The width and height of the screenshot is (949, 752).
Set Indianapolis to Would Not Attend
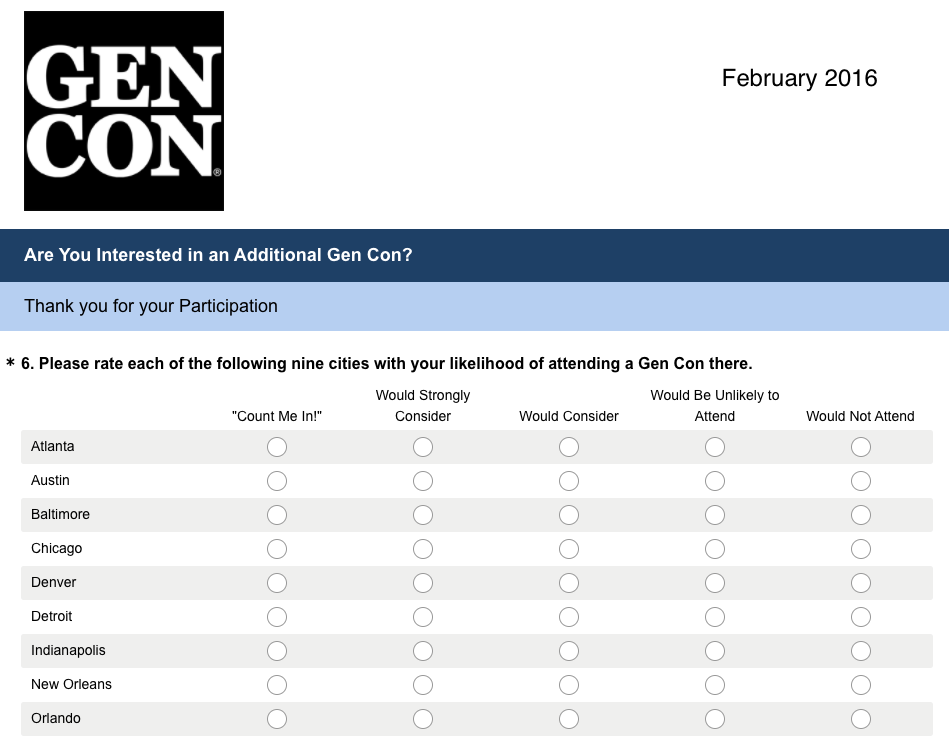(860, 650)
